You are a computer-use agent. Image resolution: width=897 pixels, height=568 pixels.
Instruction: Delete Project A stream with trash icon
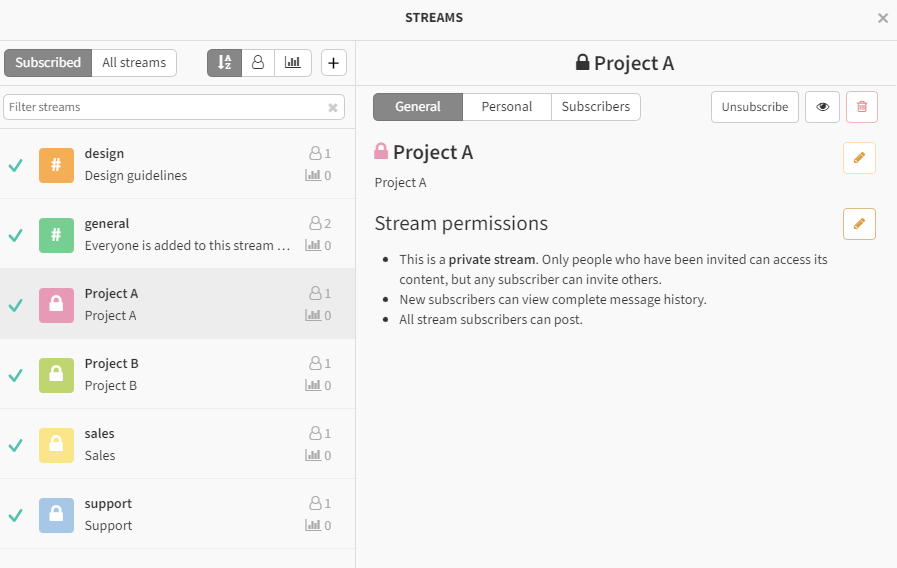click(x=862, y=107)
